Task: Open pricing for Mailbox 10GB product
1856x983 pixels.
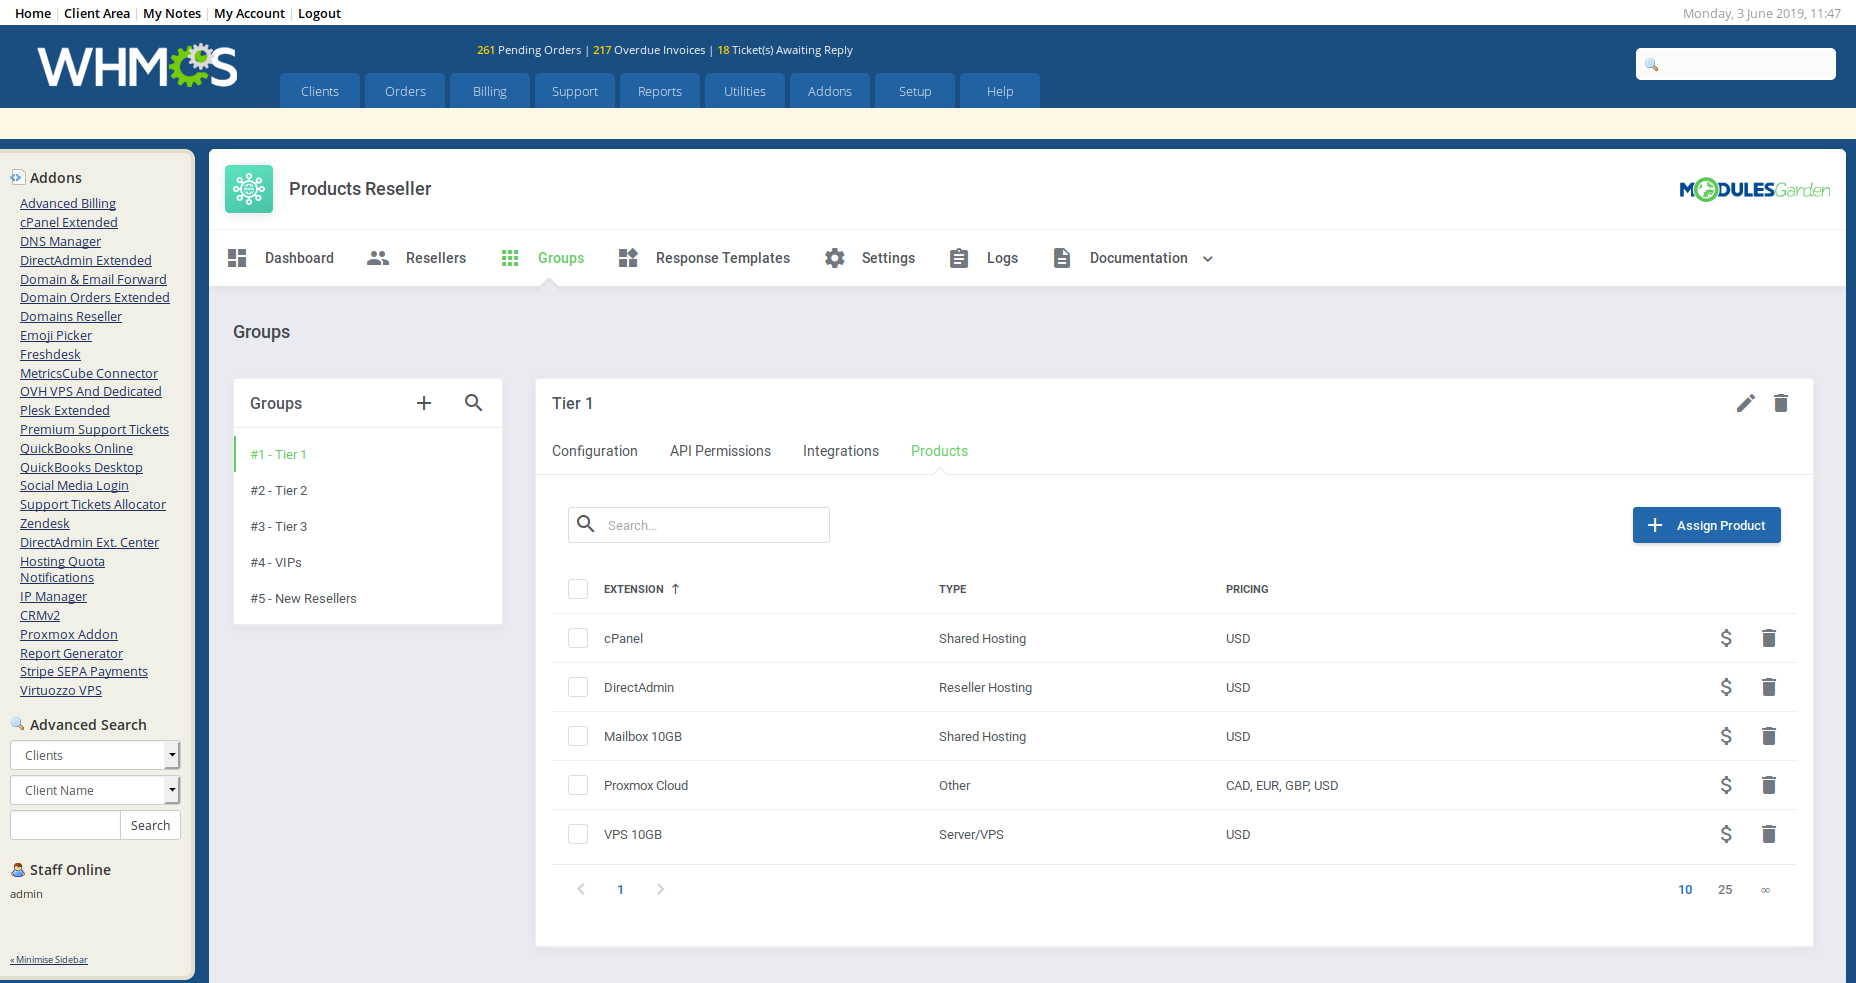Action: tap(1726, 736)
